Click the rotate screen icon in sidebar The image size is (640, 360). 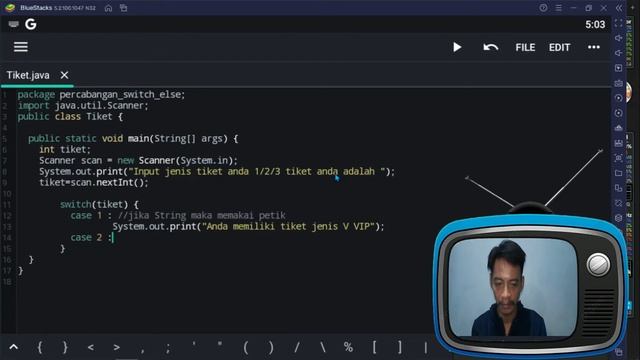pos(618,203)
